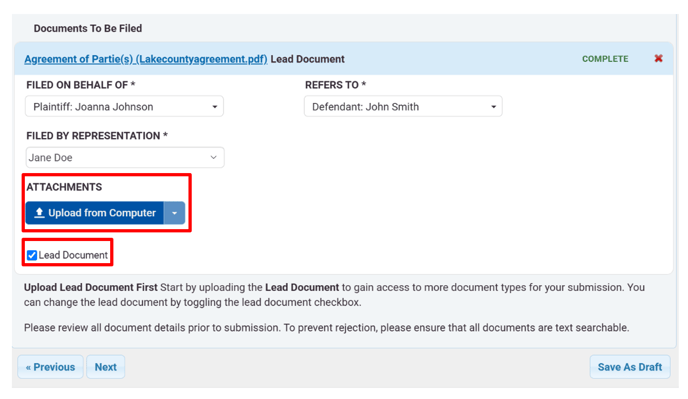Click the chevron next to Jane Doe
Image resolution: width=688 pixels, height=399 pixels.
pyautogui.click(x=214, y=158)
